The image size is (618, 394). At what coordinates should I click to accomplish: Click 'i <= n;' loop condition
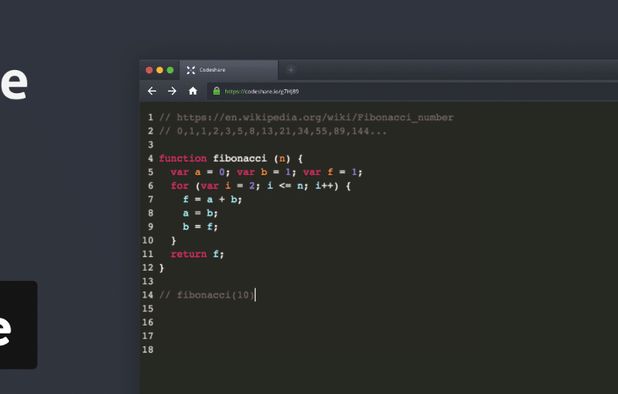[x=288, y=186]
